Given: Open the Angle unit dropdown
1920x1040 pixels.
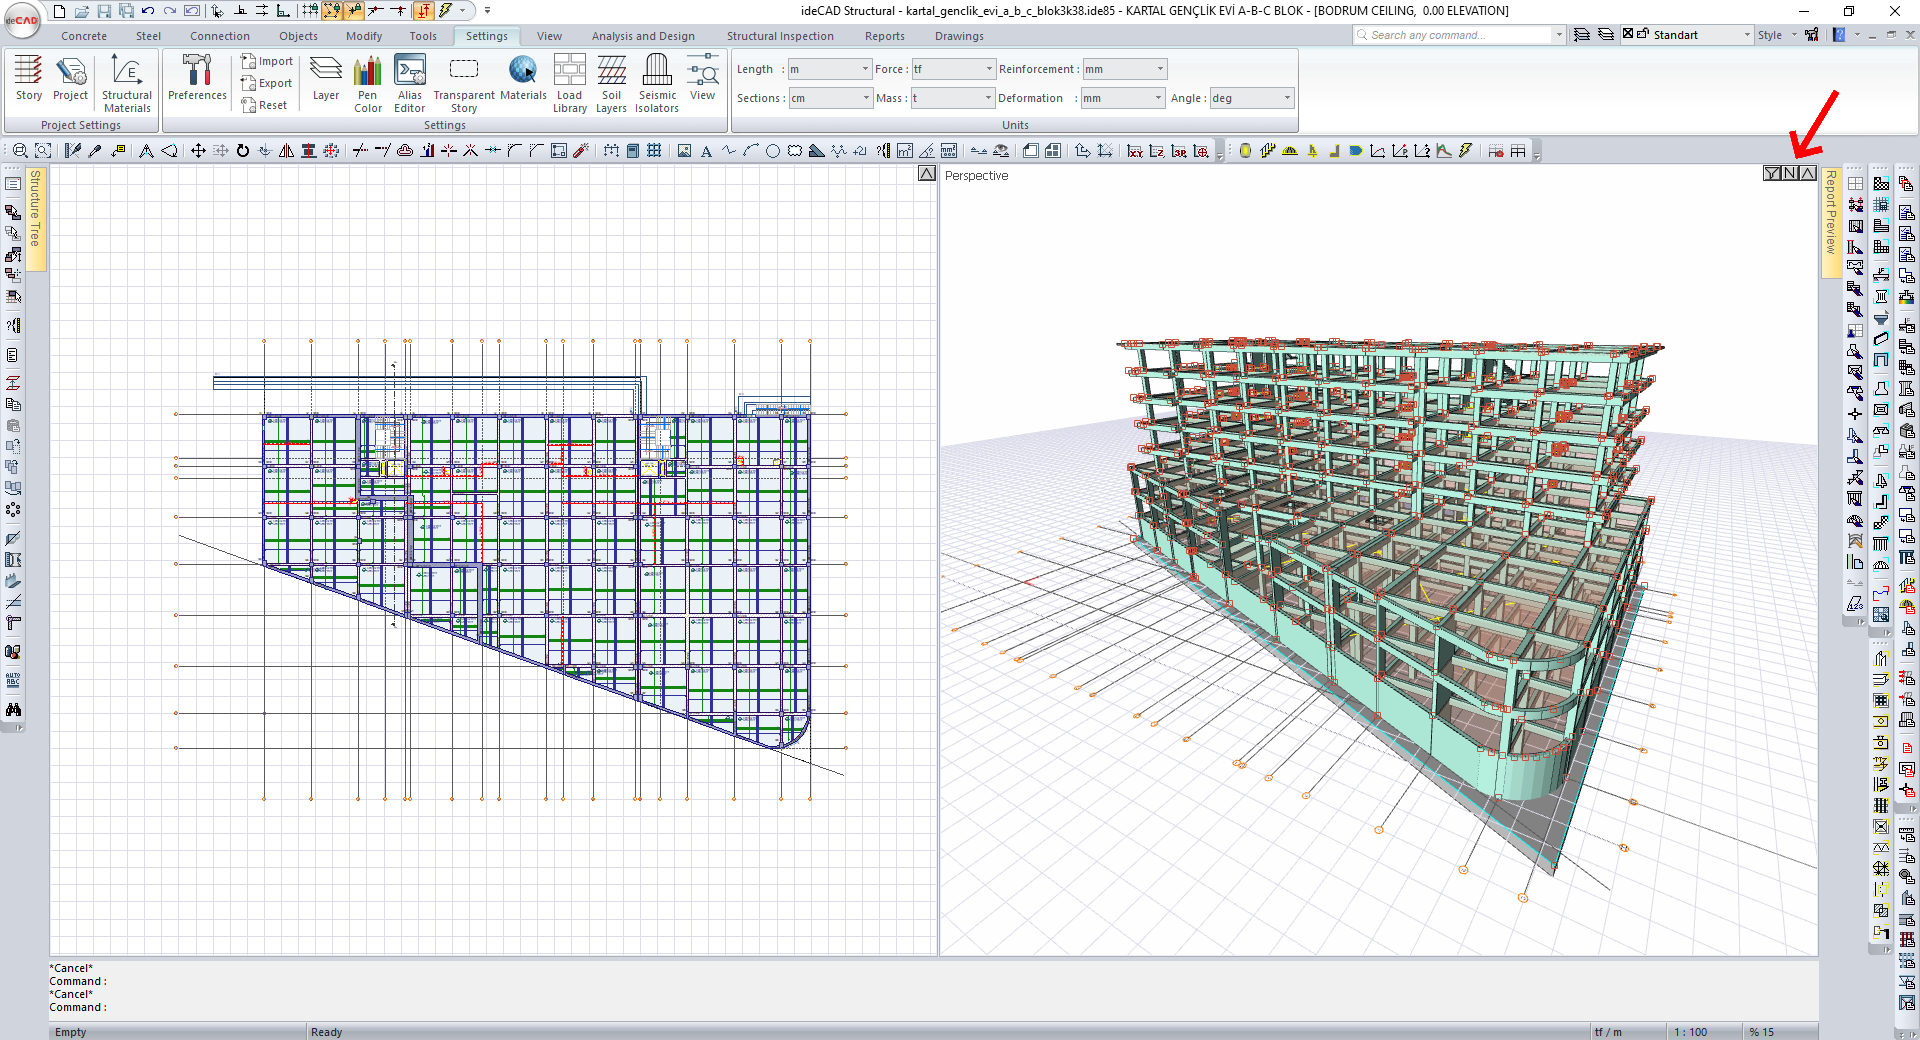Looking at the screenshot, I should point(1286,98).
